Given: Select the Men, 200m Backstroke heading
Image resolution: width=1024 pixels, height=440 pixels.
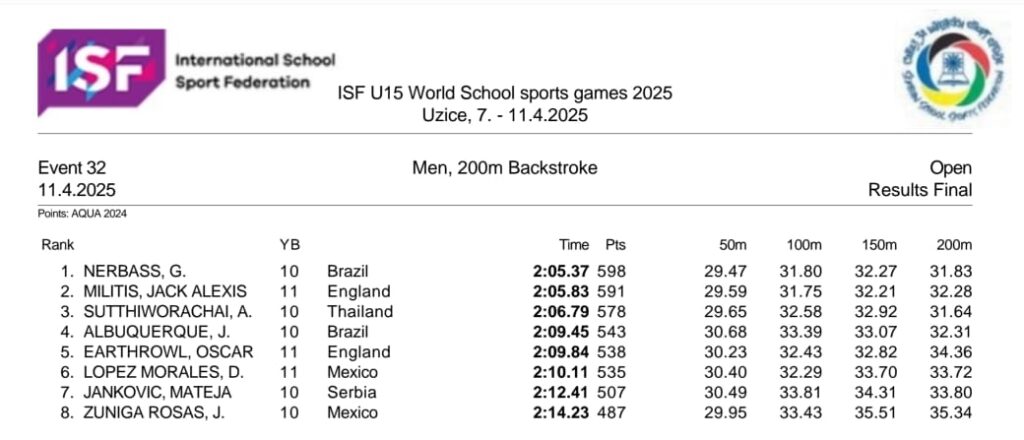Looking at the screenshot, I should (504, 168).
